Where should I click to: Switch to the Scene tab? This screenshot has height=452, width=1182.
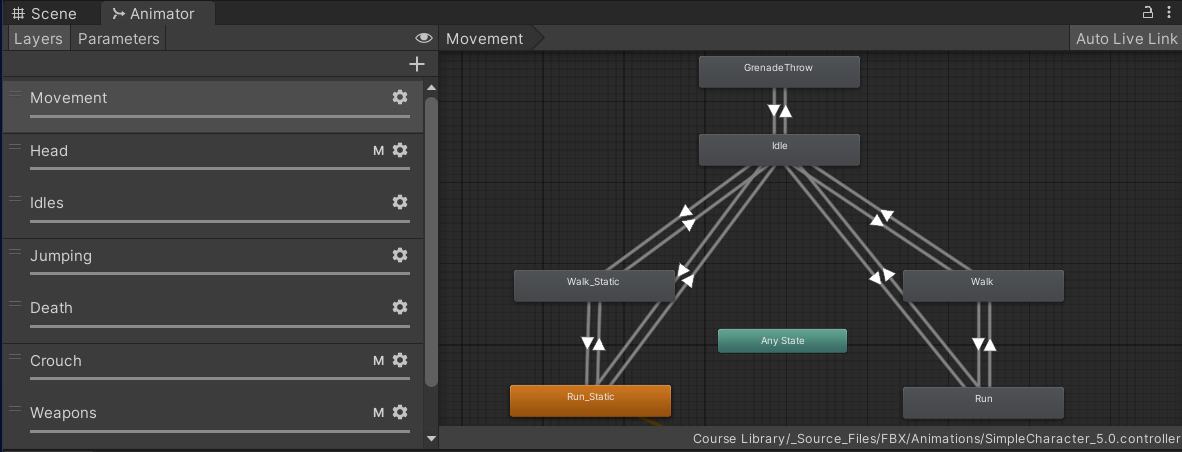coord(44,14)
